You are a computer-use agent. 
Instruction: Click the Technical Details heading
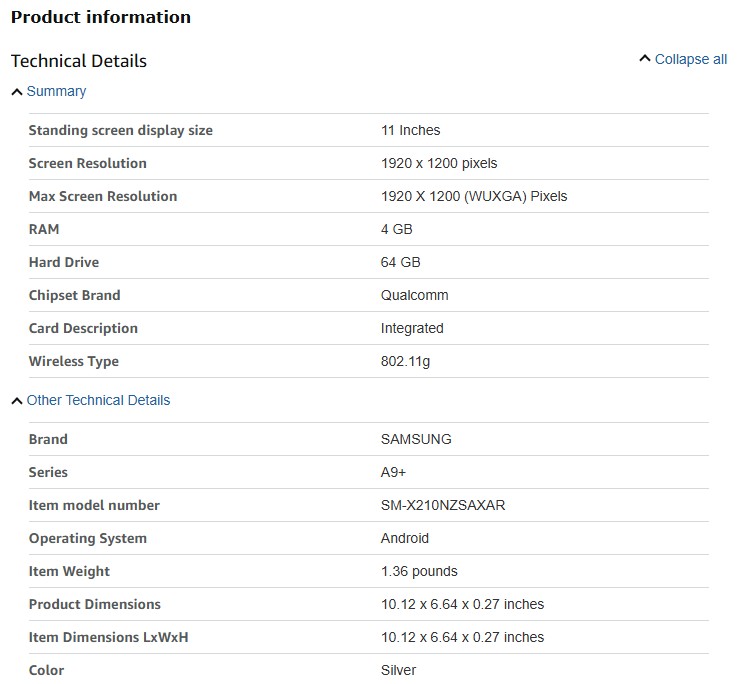click(x=79, y=61)
